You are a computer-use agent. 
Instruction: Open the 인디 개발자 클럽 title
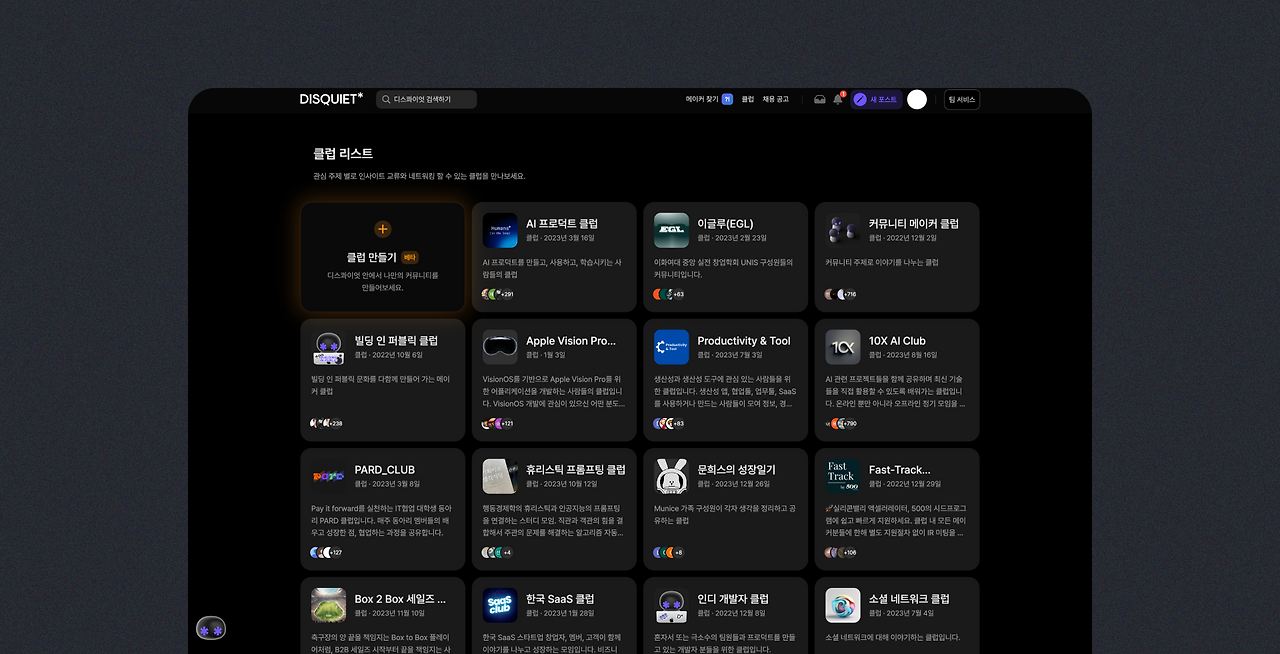[x=733, y=599]
